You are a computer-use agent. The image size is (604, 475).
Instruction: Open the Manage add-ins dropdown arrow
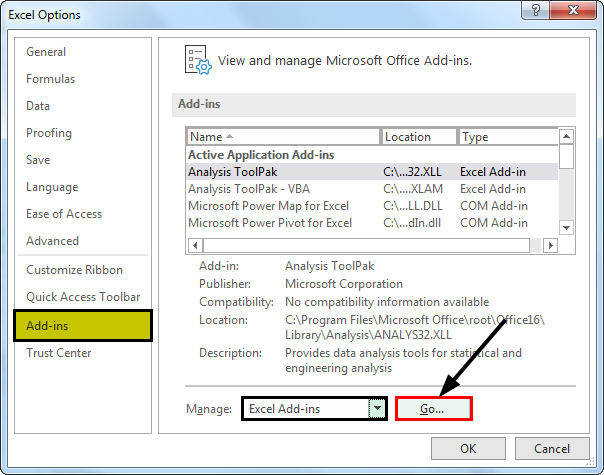click(x=378, y=408)
